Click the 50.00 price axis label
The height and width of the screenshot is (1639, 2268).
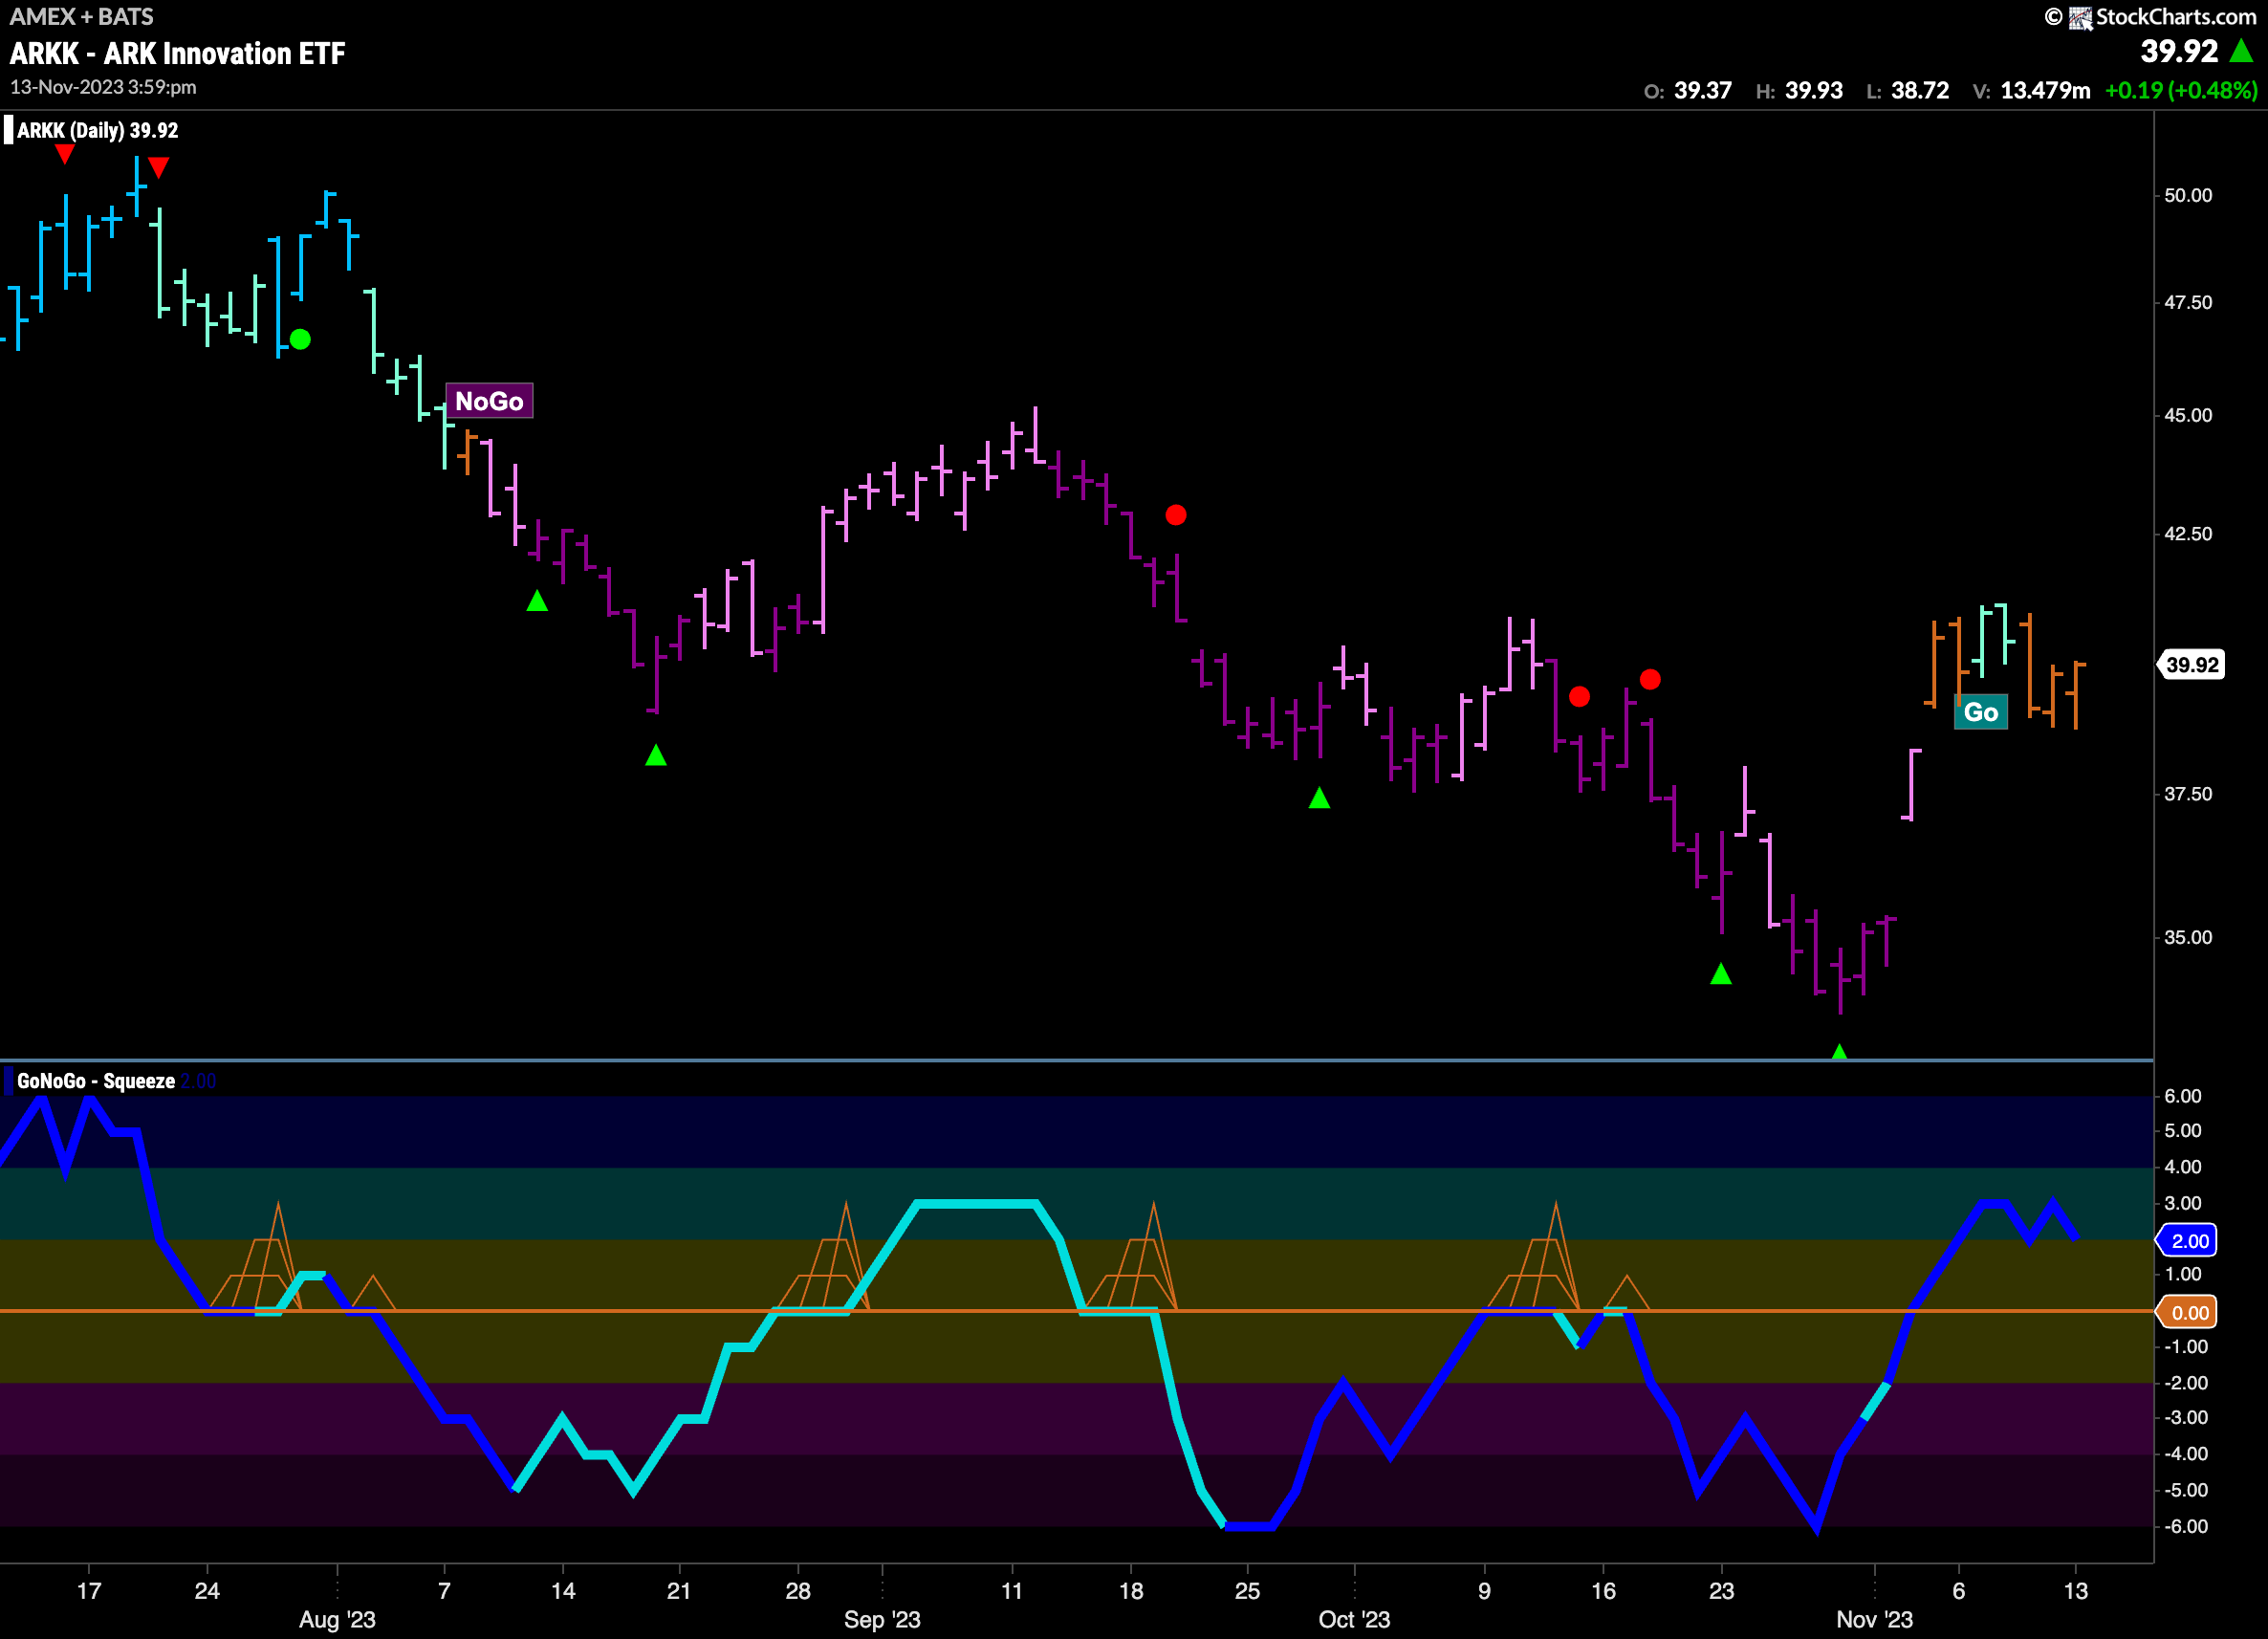2188,195
